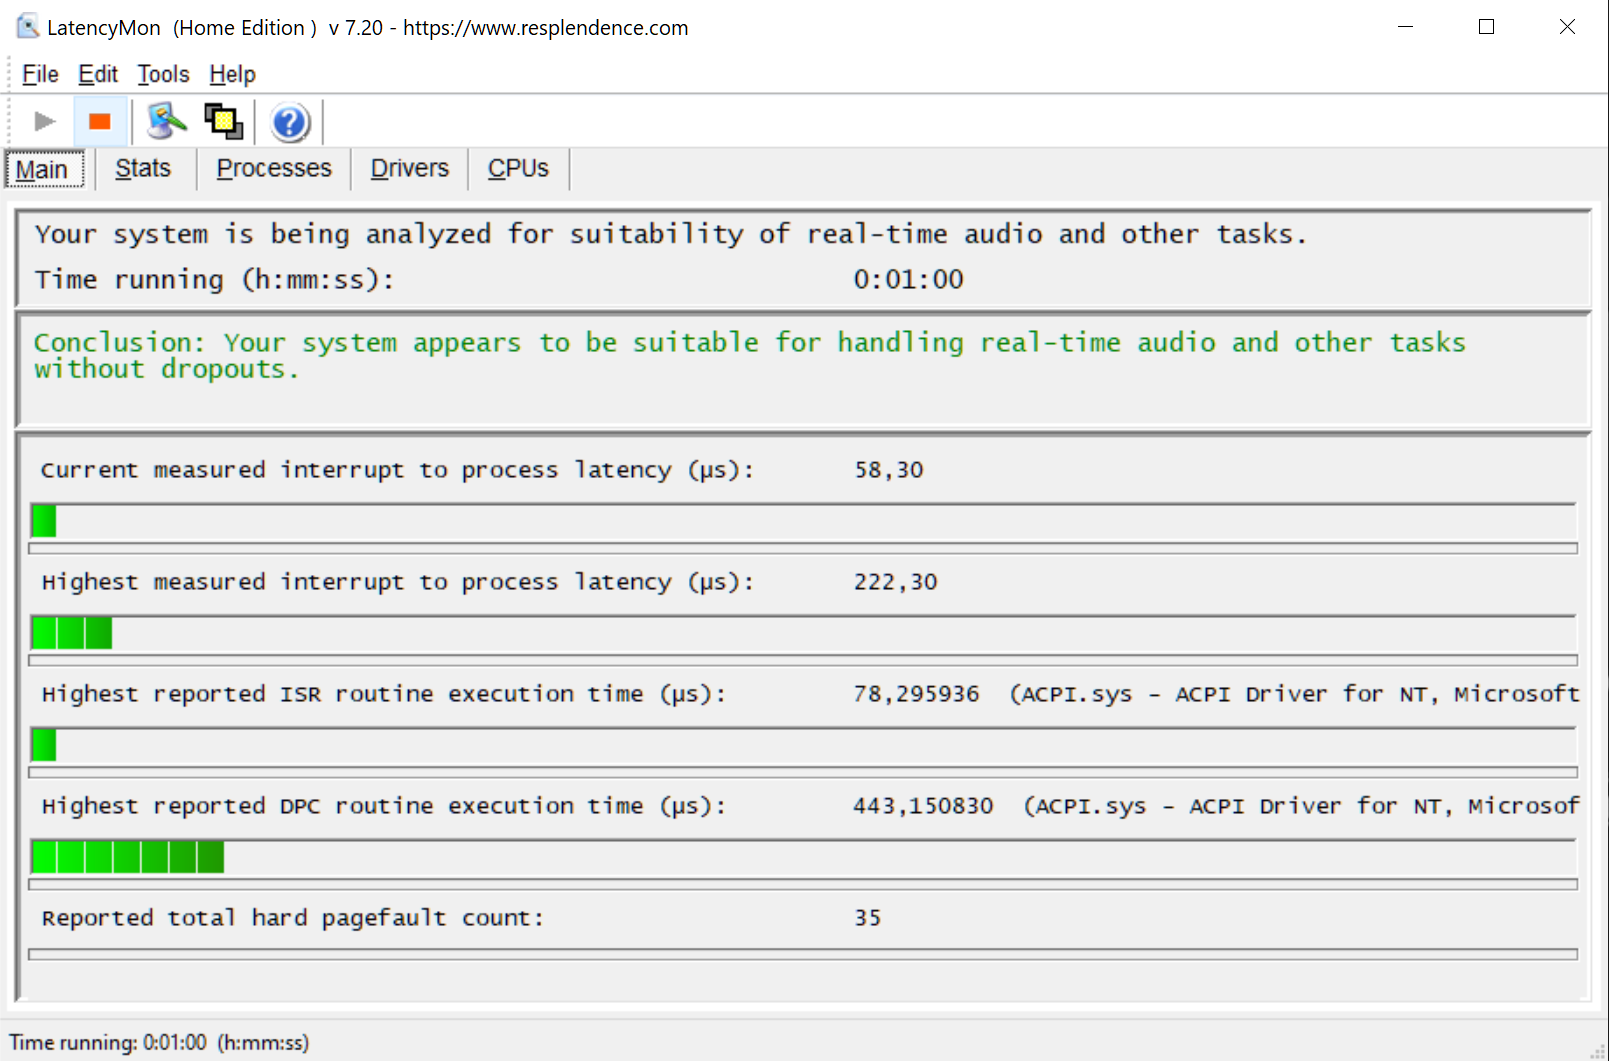Click the green Conclusion text
Viewport: 1609px width, 1061px height.
(749, 356)
